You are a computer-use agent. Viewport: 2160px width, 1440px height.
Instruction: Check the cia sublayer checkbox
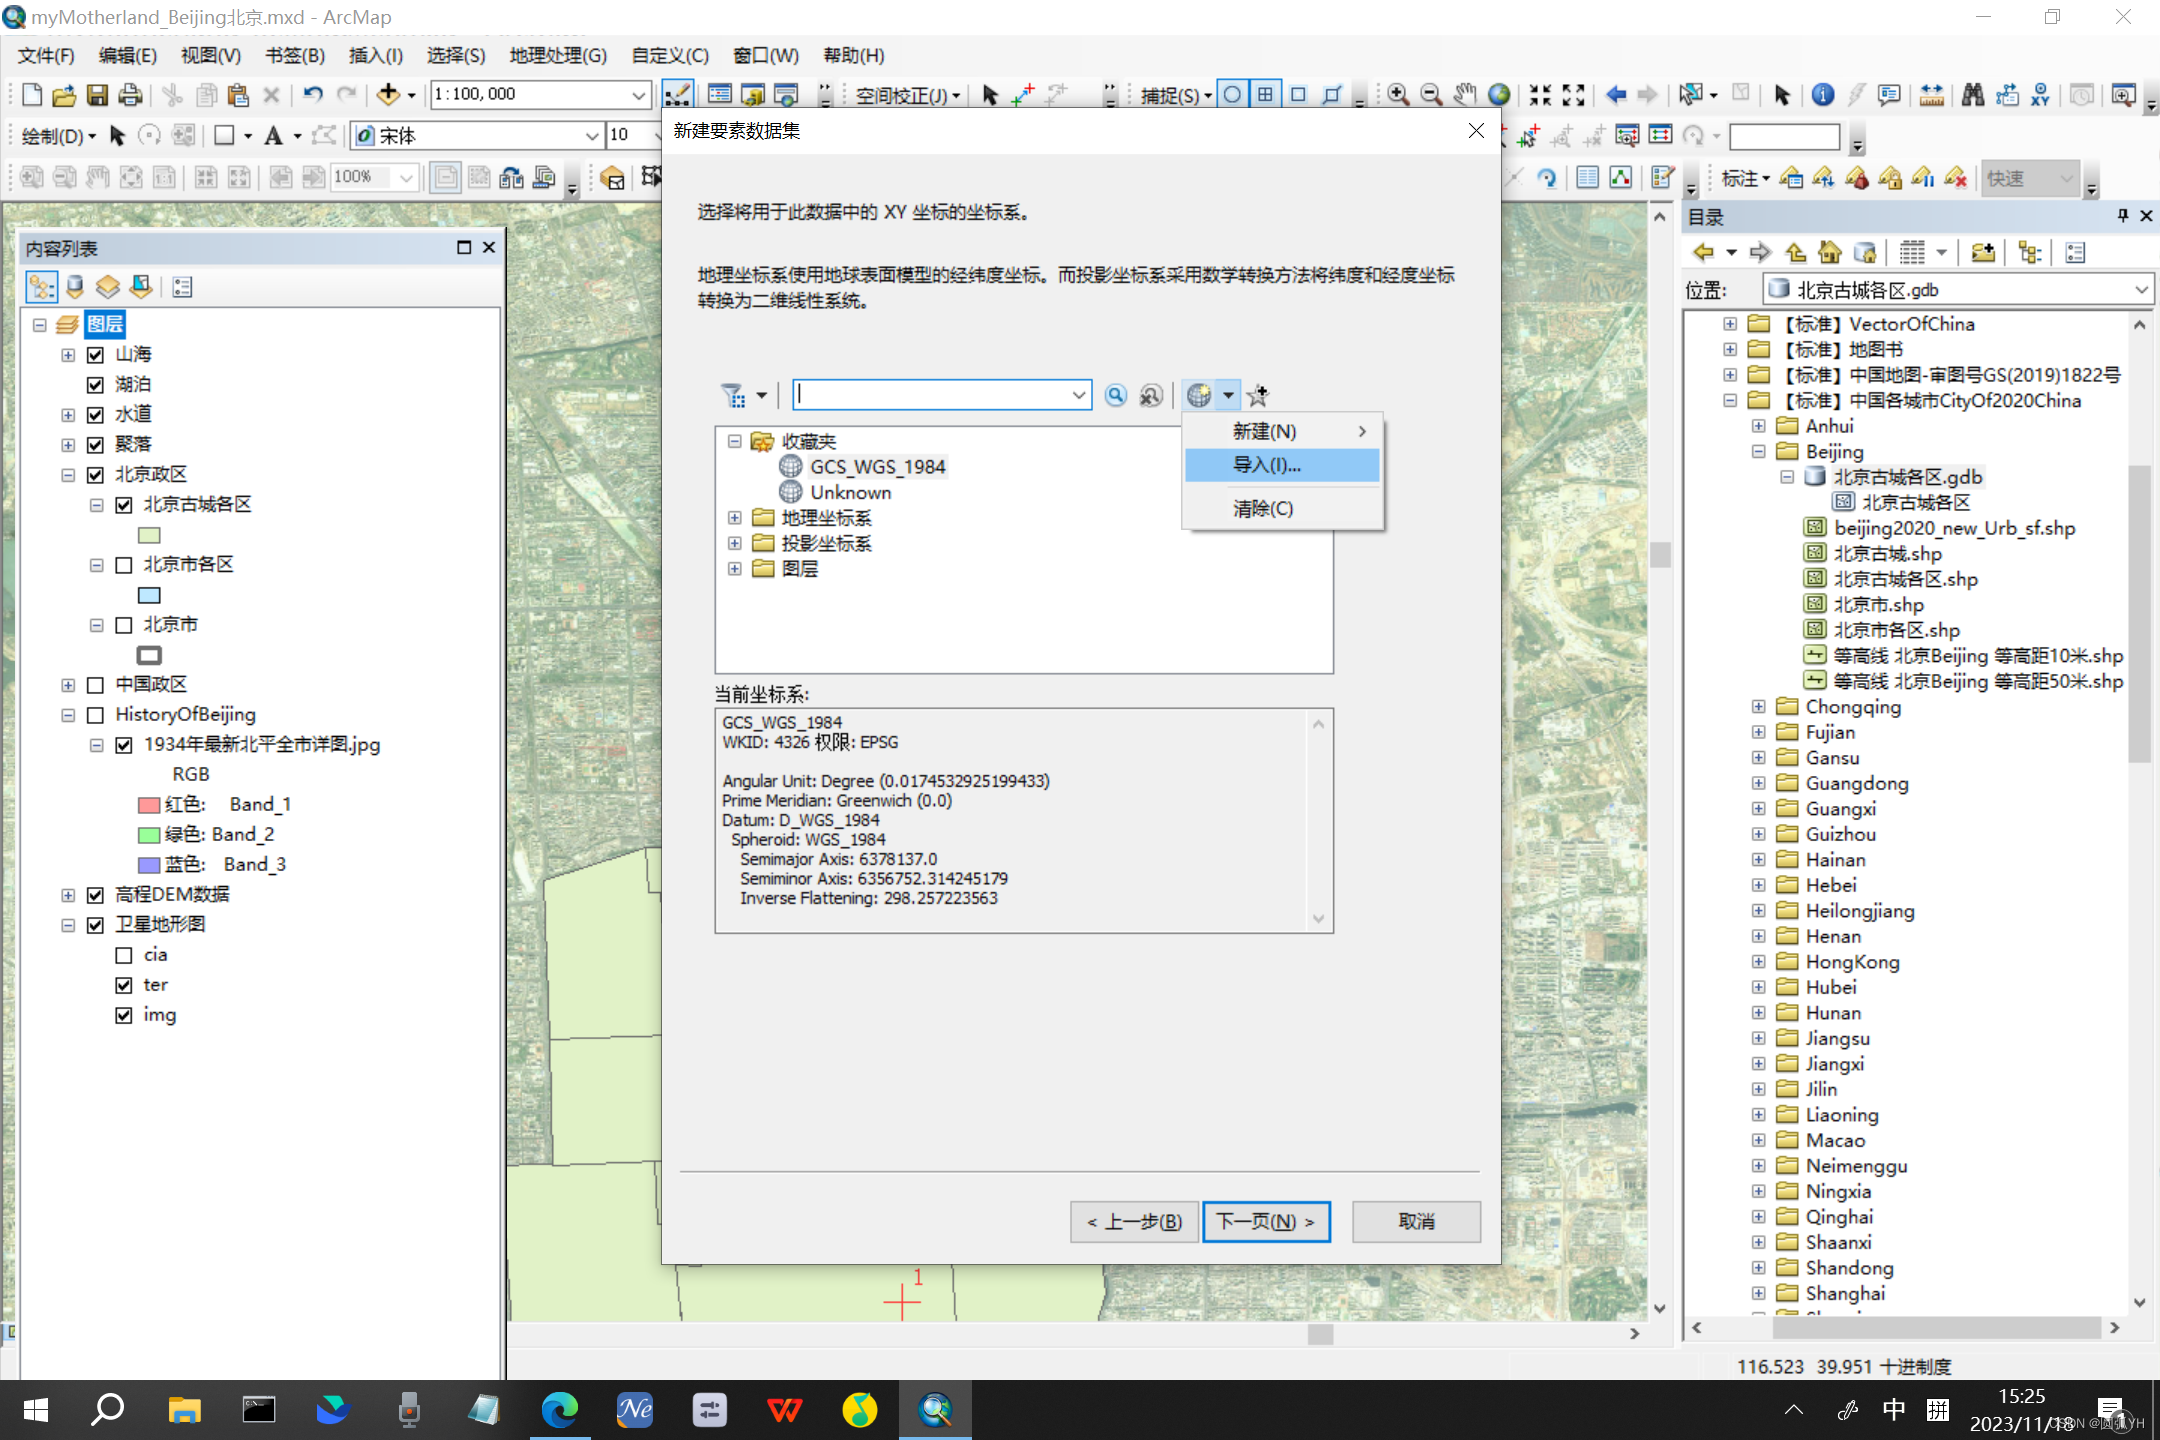click(x=124, y=955)
